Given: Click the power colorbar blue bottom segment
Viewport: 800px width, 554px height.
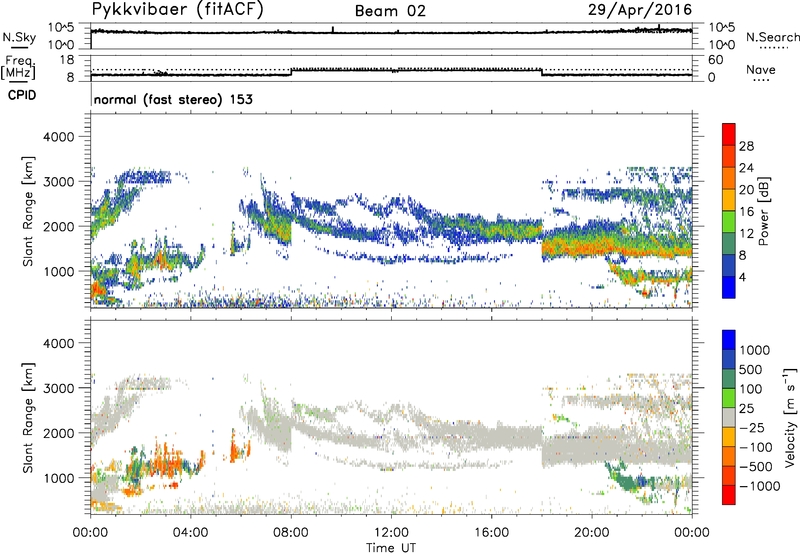Looking at the screenshot, I should 729,287.
